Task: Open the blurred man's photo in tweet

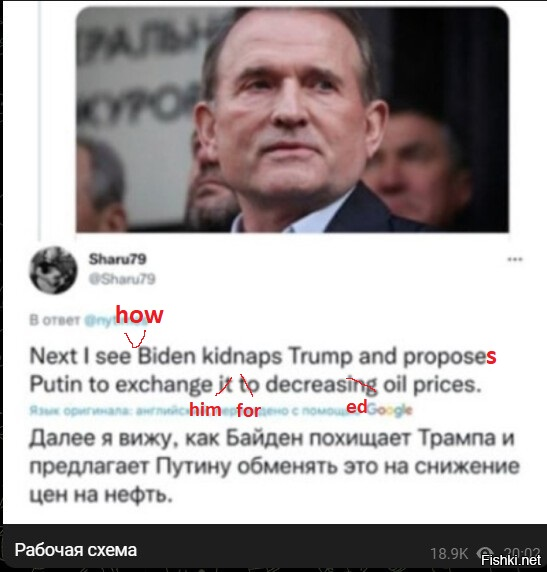Action: (292, 119)
